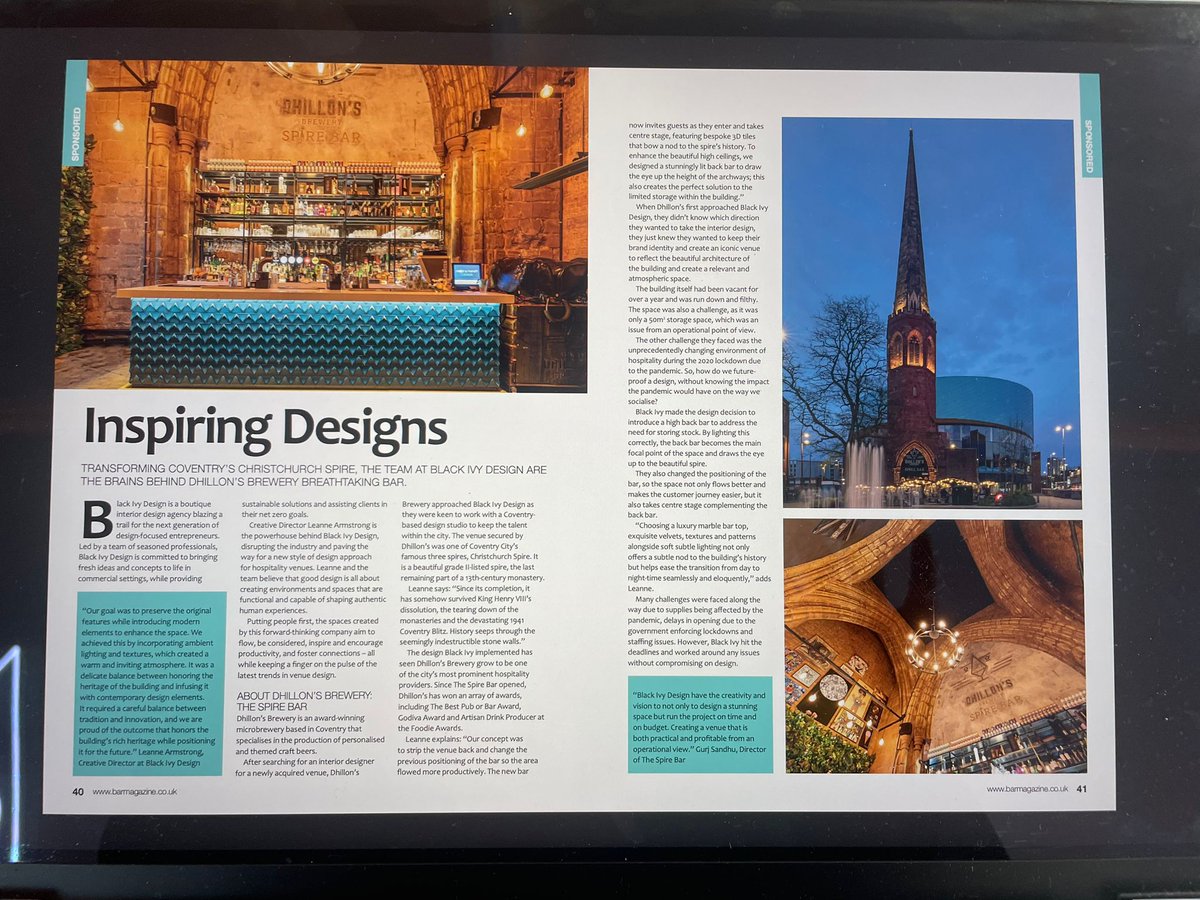Click the paragraph starting "Creative Director Leanne Armstrong"

coord(311,570)
